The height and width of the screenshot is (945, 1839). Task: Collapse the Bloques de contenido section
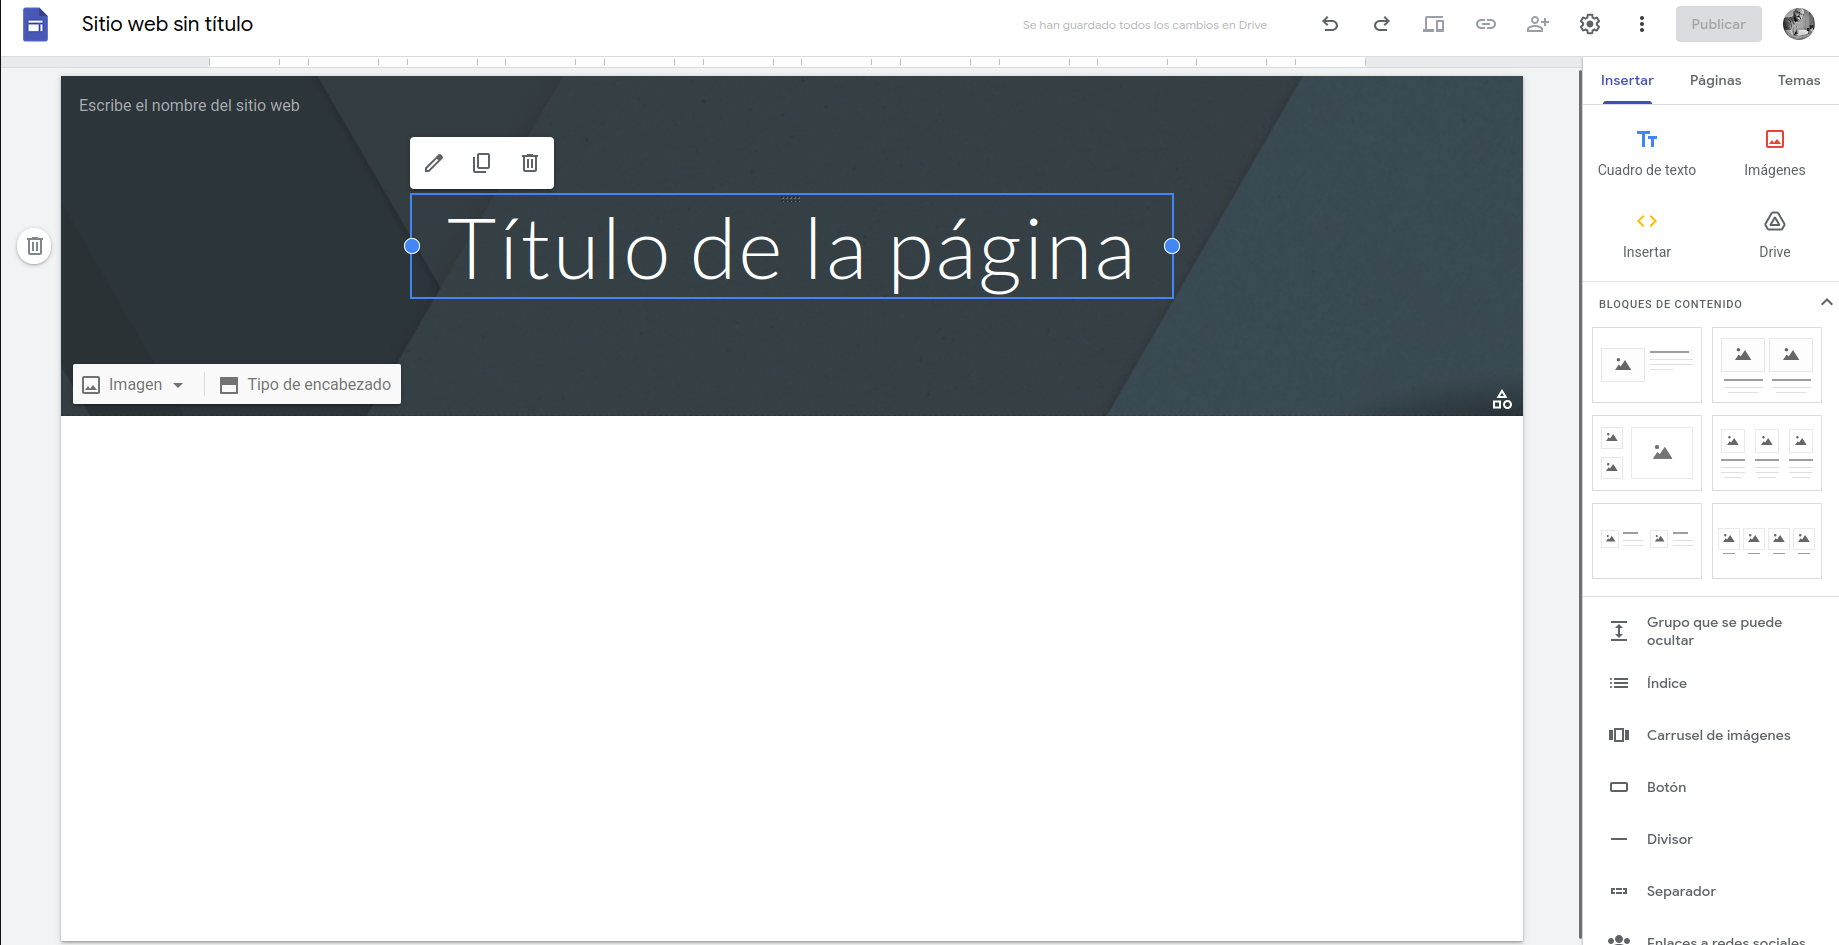click(1826, 302)
